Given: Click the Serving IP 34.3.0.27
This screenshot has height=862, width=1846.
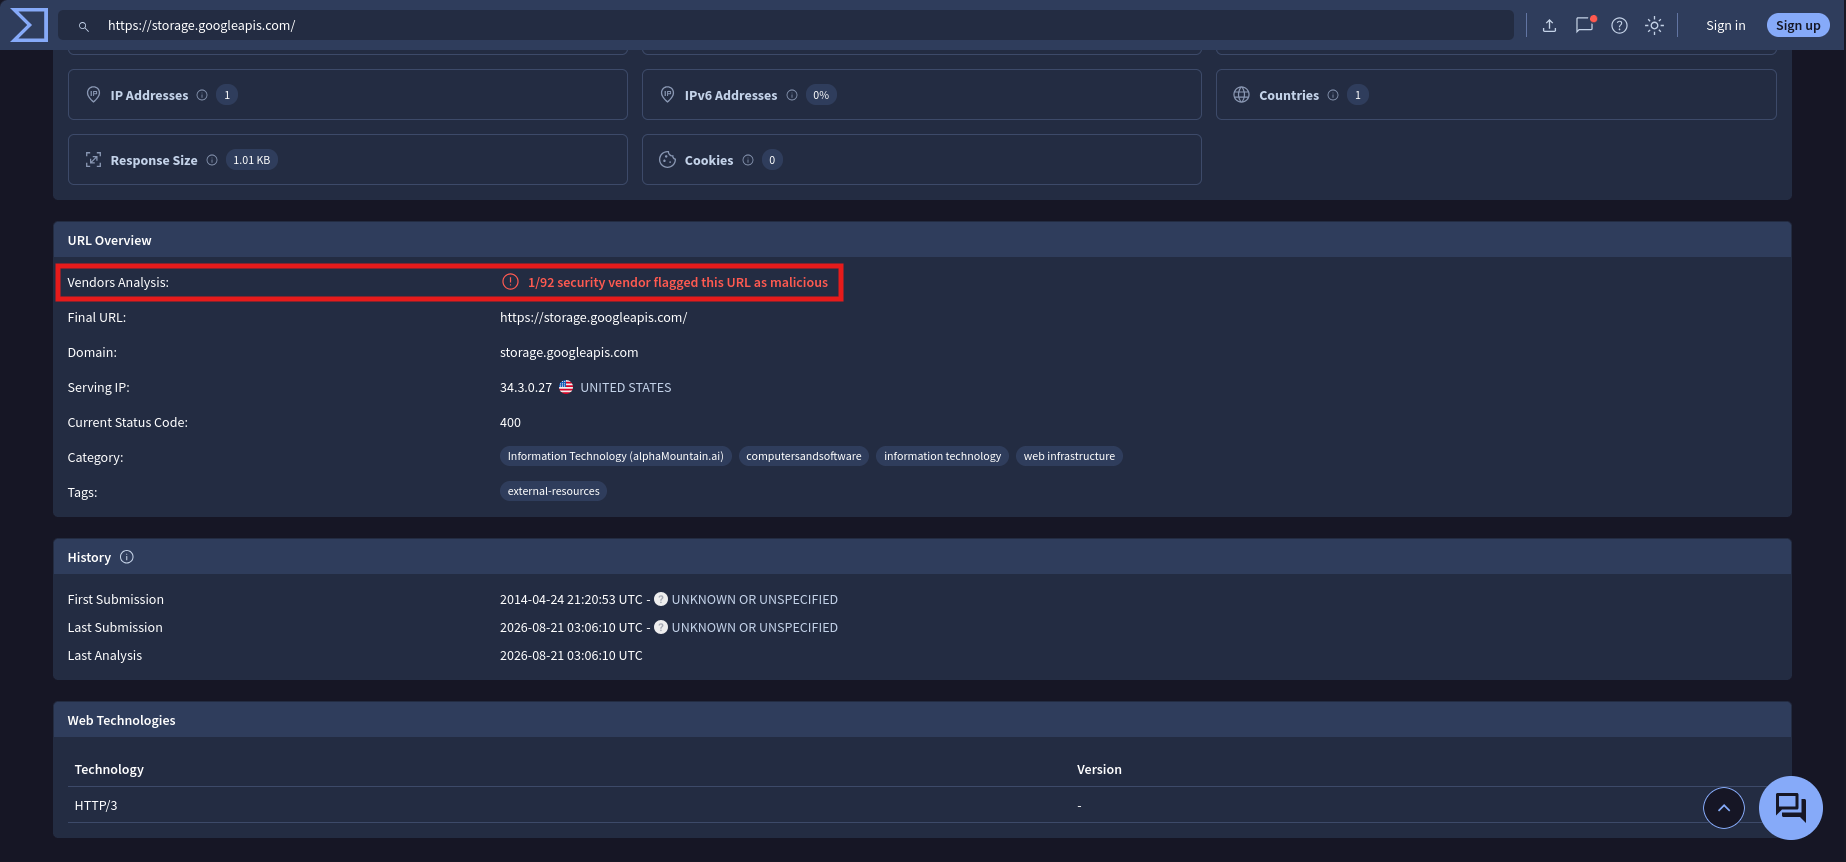Looking at the screenshot, I should tap(526, 388).
